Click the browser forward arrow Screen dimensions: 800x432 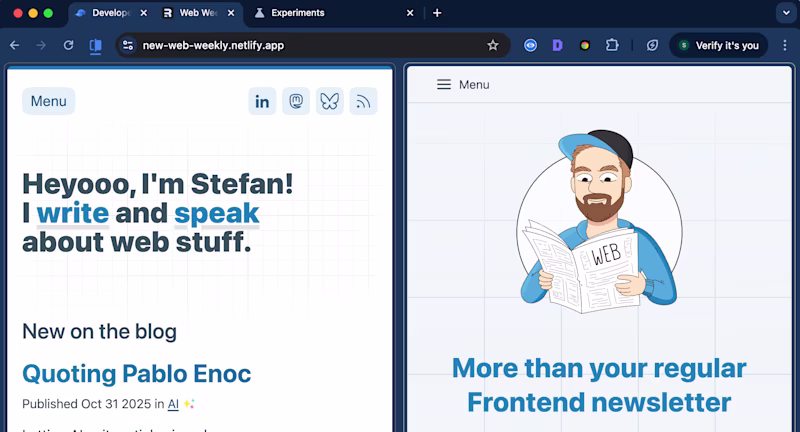pos(41,45)
